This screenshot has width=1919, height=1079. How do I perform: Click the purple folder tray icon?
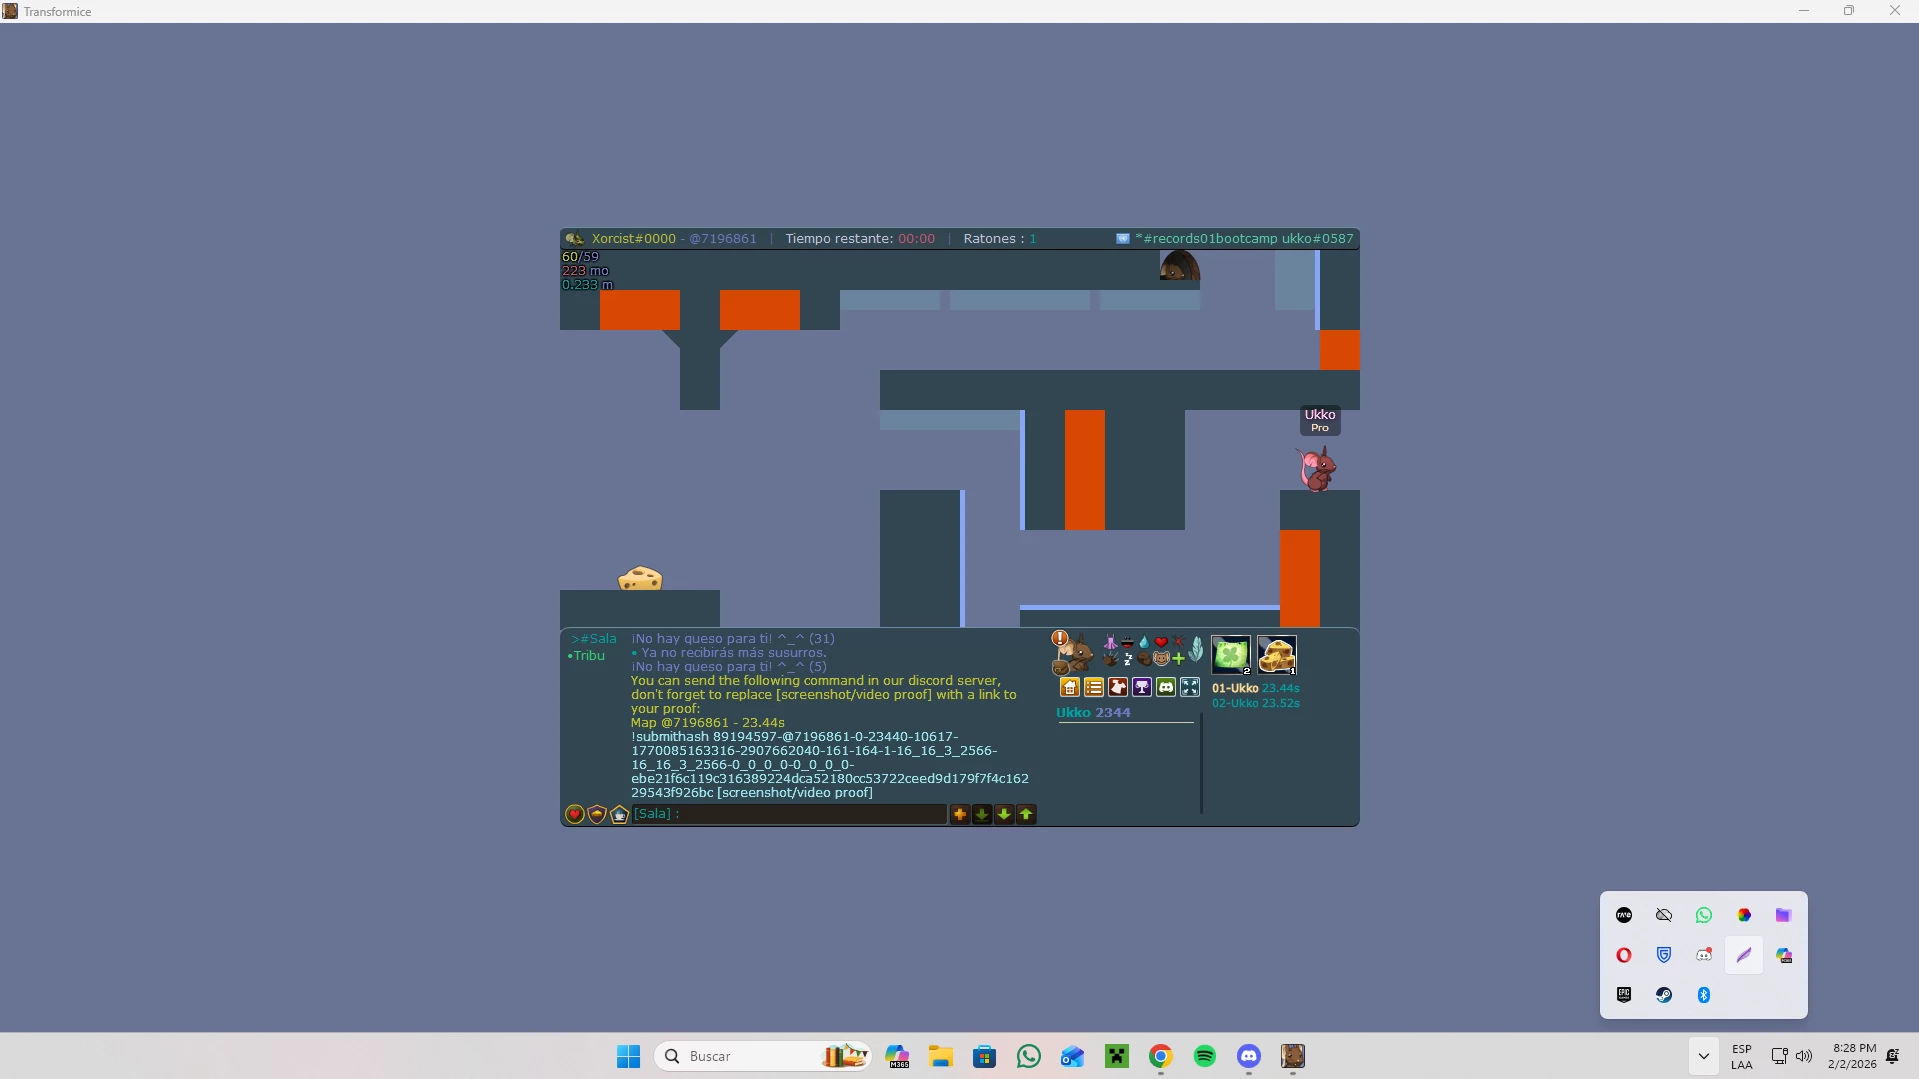point(1783,915)
